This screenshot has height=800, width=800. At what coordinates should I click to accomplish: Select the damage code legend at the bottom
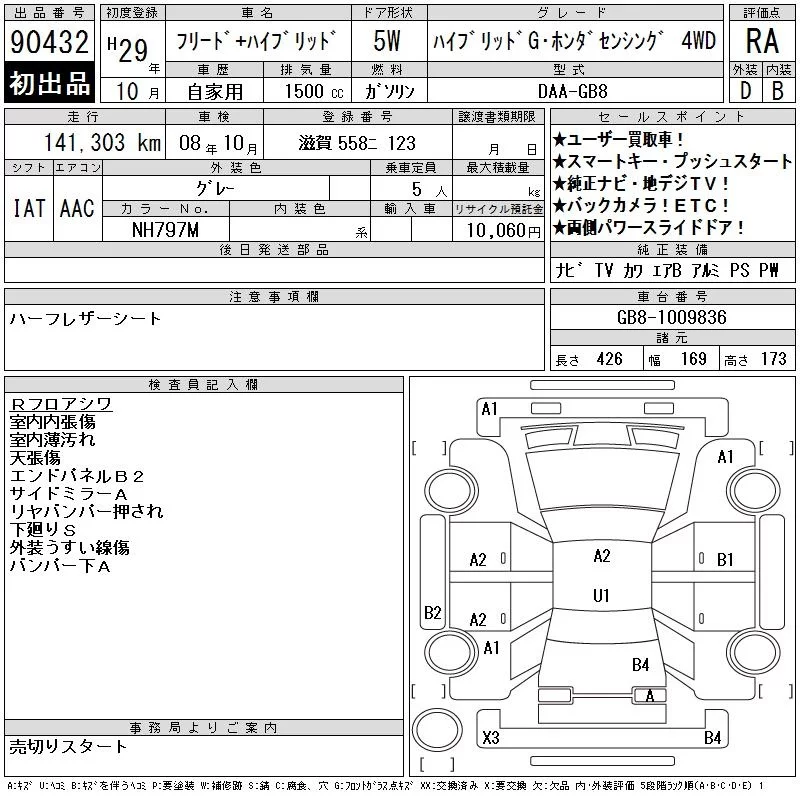click(385, 786)
